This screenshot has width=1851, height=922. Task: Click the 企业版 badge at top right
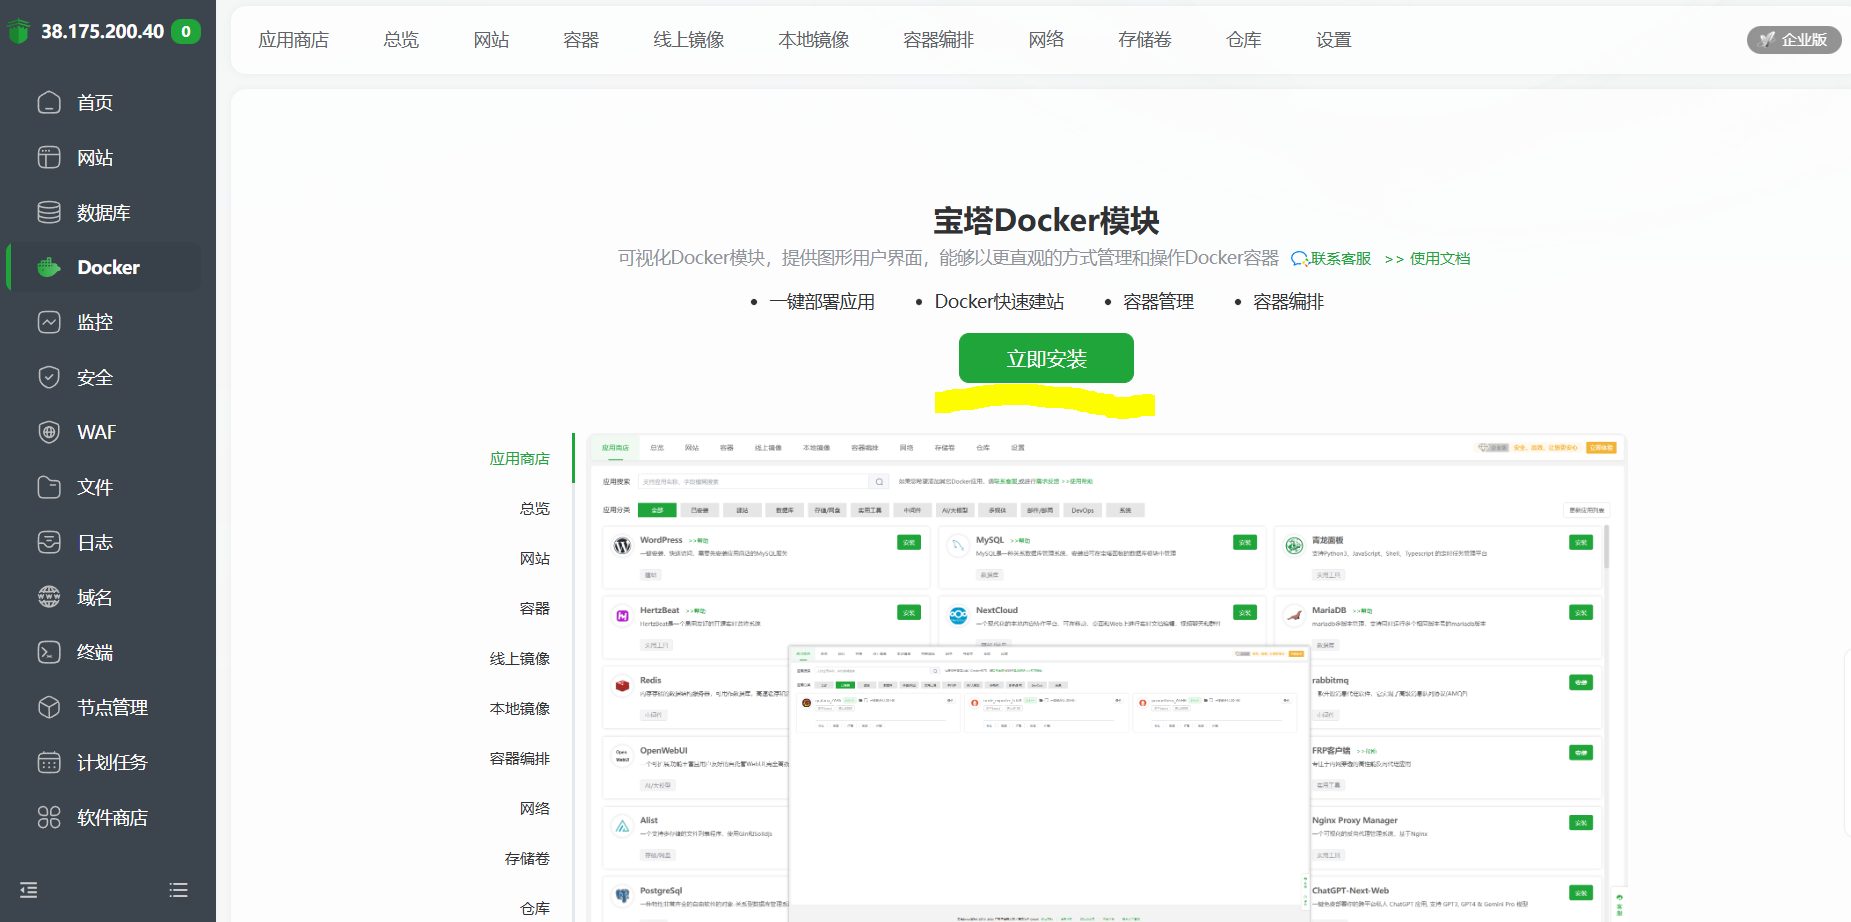tap(1794, 40)
